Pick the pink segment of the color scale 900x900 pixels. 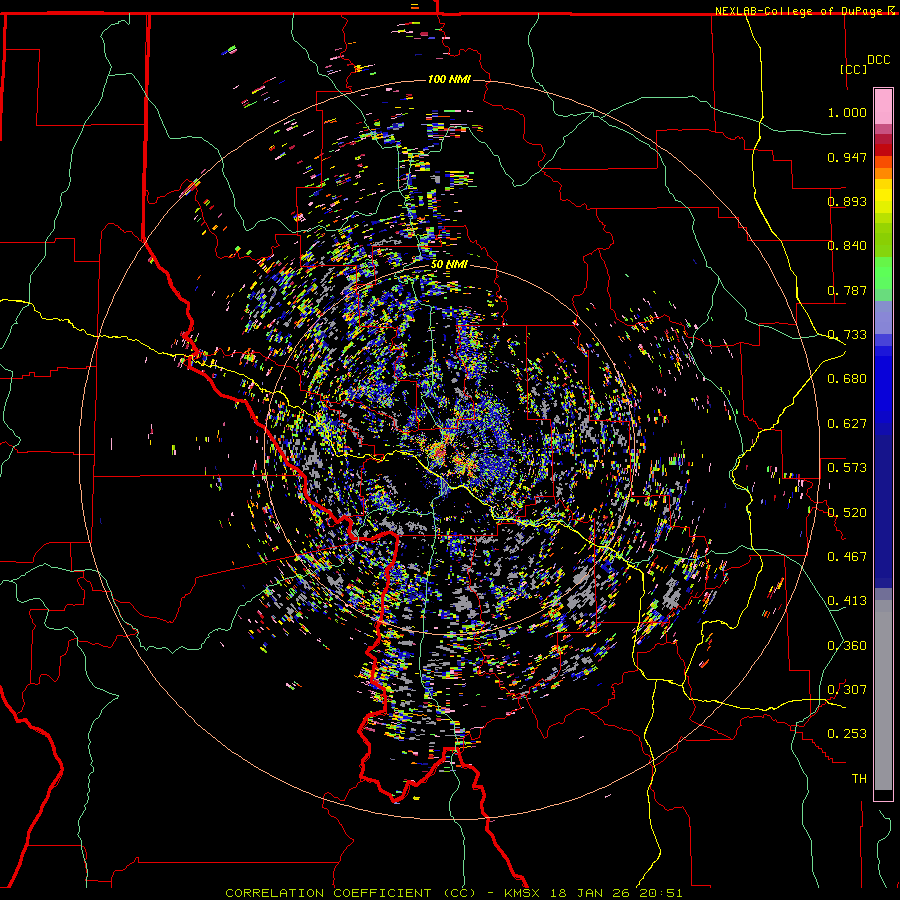tap(883, 107)
